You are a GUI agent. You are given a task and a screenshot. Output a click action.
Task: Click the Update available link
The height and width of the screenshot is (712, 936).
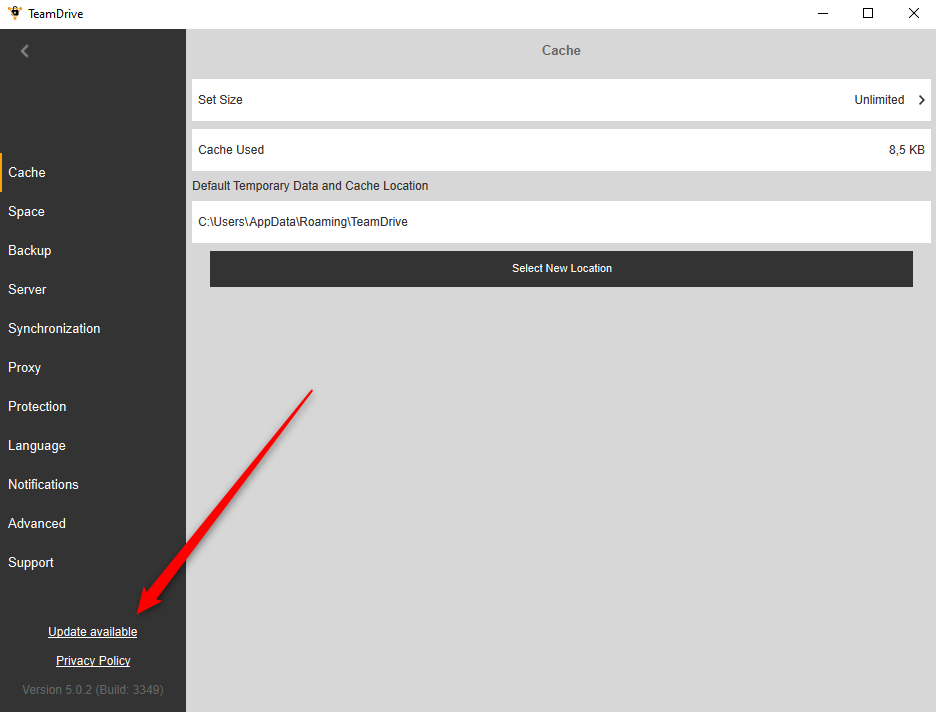click(93, 631)
